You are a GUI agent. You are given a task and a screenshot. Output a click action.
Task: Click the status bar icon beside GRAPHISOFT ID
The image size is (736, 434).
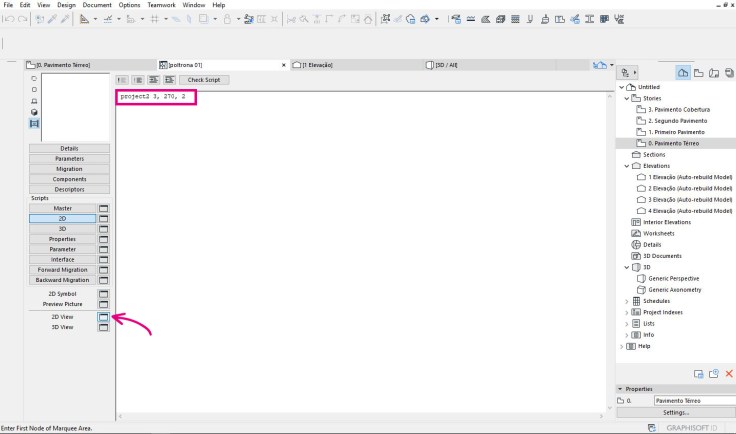(x=652, y=427)
